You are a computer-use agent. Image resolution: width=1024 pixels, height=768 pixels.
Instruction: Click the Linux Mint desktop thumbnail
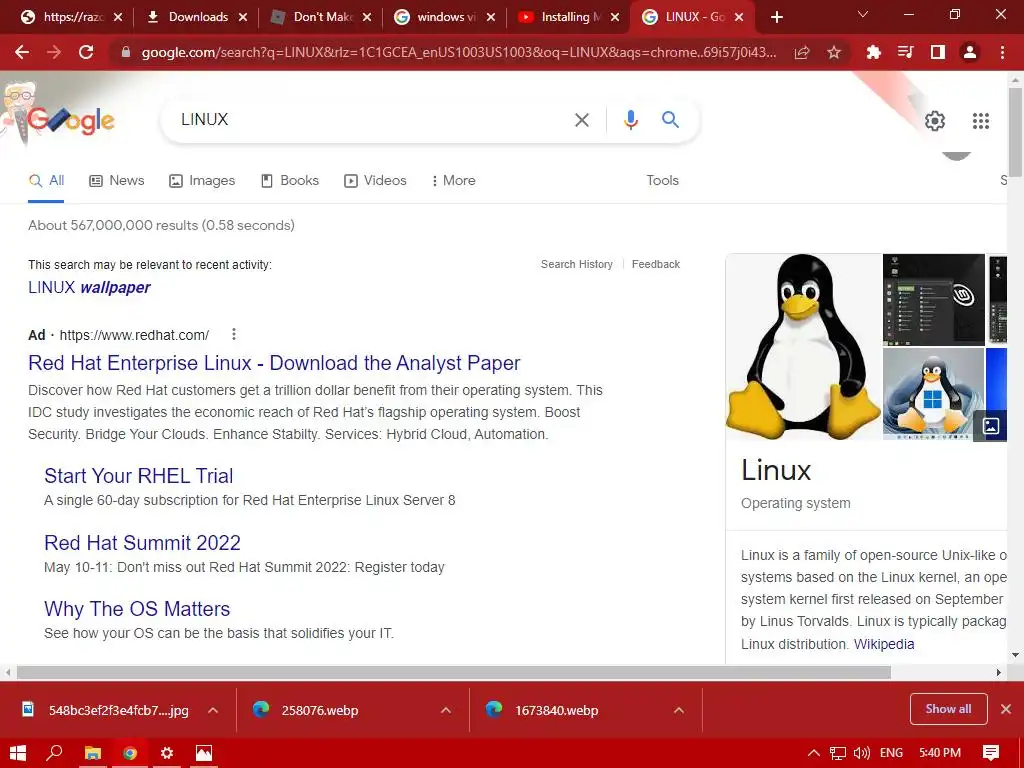coord(934,299)
